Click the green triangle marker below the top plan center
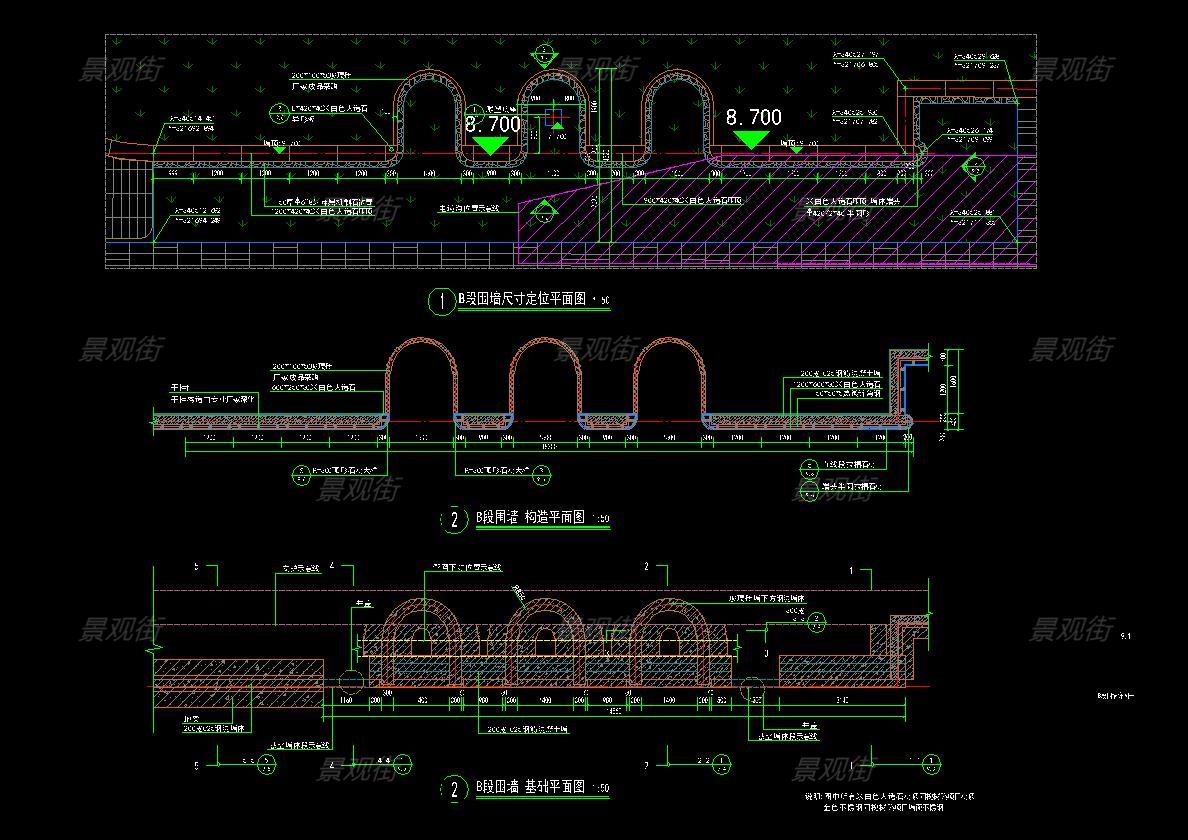Viewport: 1188px width, 840px height. (x=543, y=210)
